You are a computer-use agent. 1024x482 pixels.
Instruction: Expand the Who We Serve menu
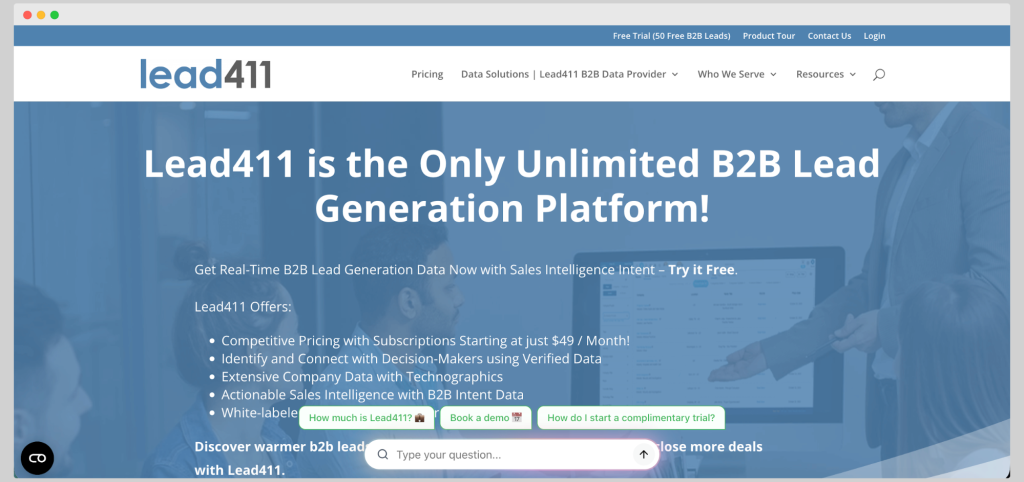pyautogui.click(x=737, y=74)
